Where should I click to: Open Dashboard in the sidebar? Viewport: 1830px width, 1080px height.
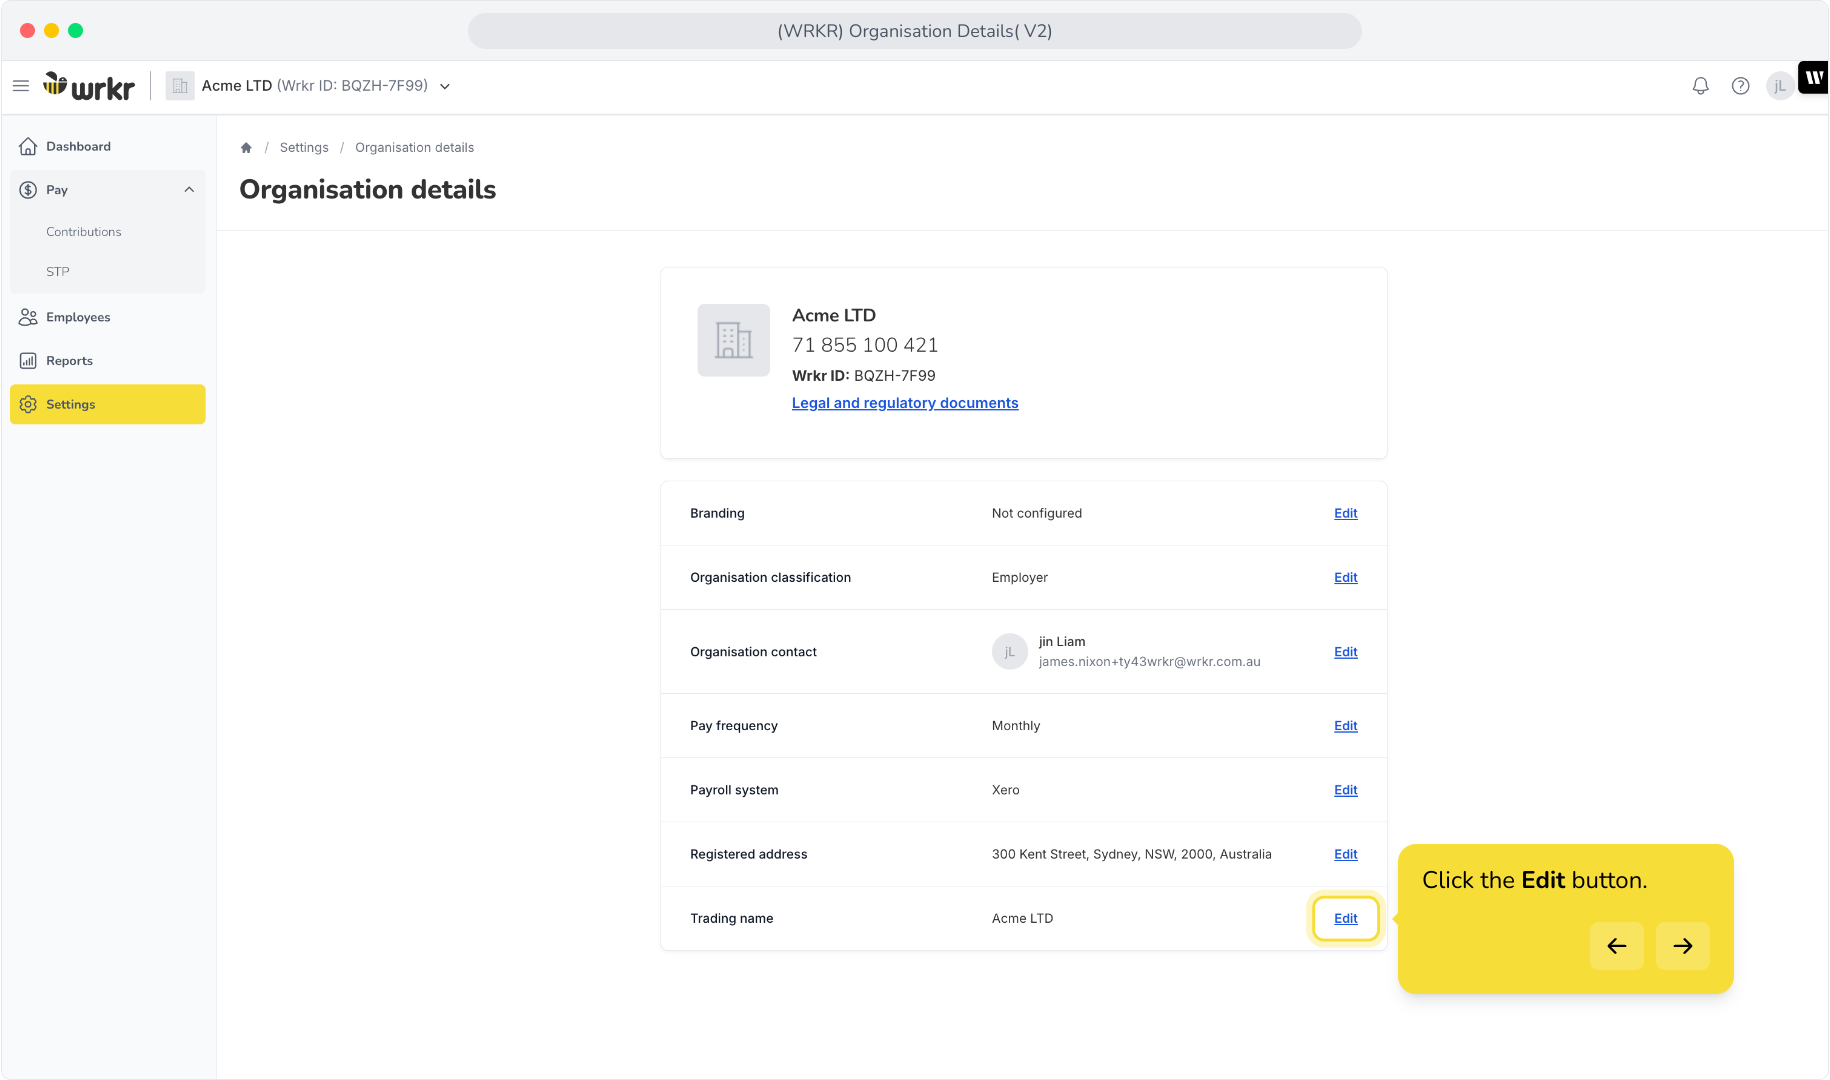(x=108, y=147)
